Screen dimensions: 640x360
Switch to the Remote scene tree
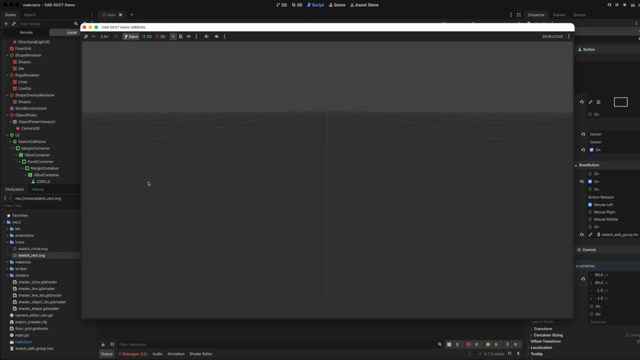[x=26, y=32]
